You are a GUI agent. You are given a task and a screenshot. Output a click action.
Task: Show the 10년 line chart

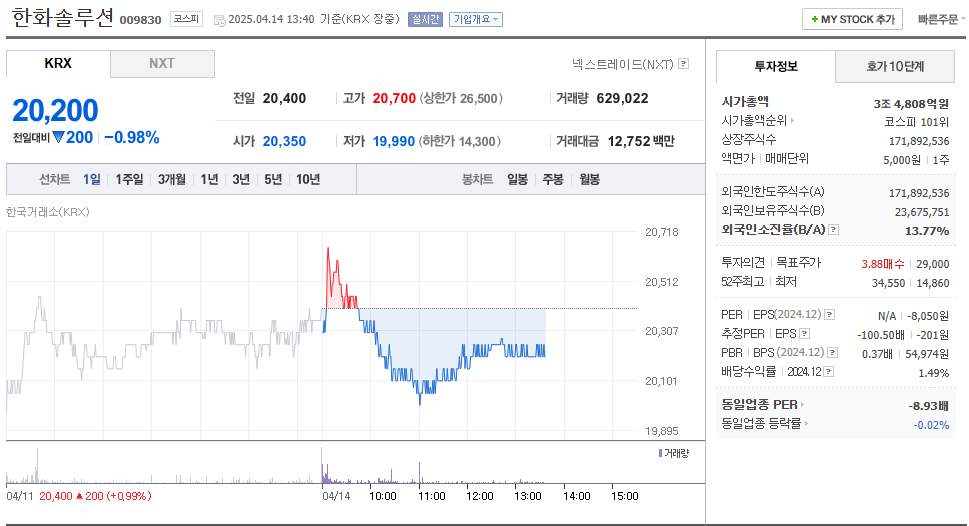[308, 179]
